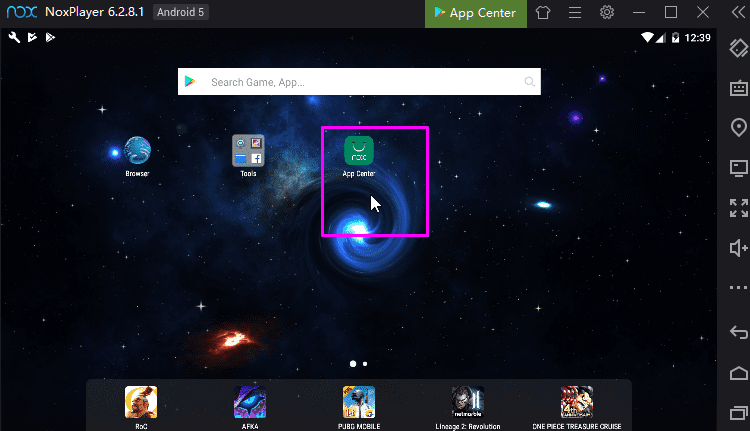Screen dimensions: 750x431
Task: Open virtual location pin icon
Action: coord(739,128)
